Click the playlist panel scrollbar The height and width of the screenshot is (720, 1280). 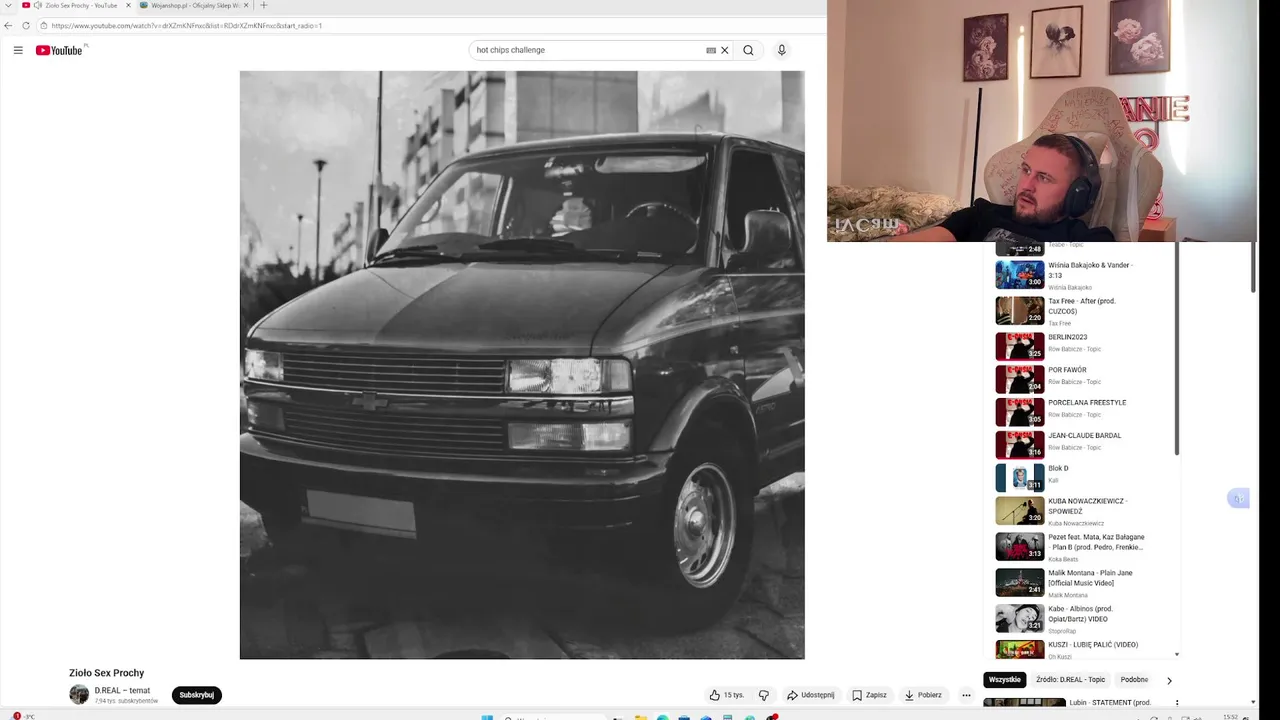click(x=1176, y=350)
